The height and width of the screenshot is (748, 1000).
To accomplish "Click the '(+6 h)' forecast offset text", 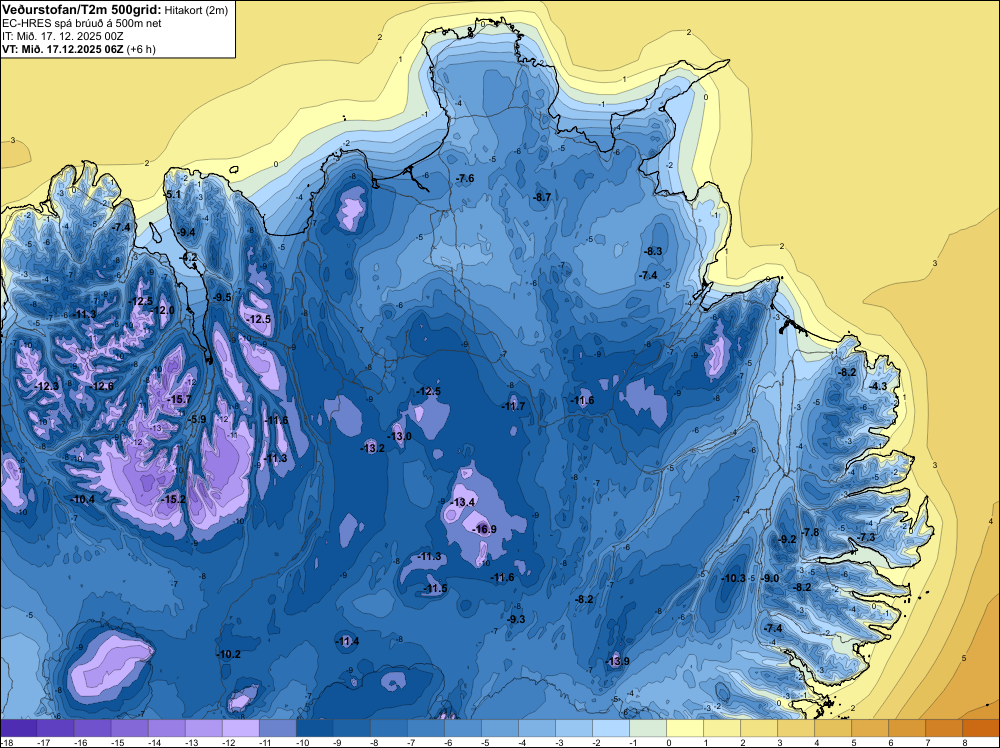I will coord(141,49).
